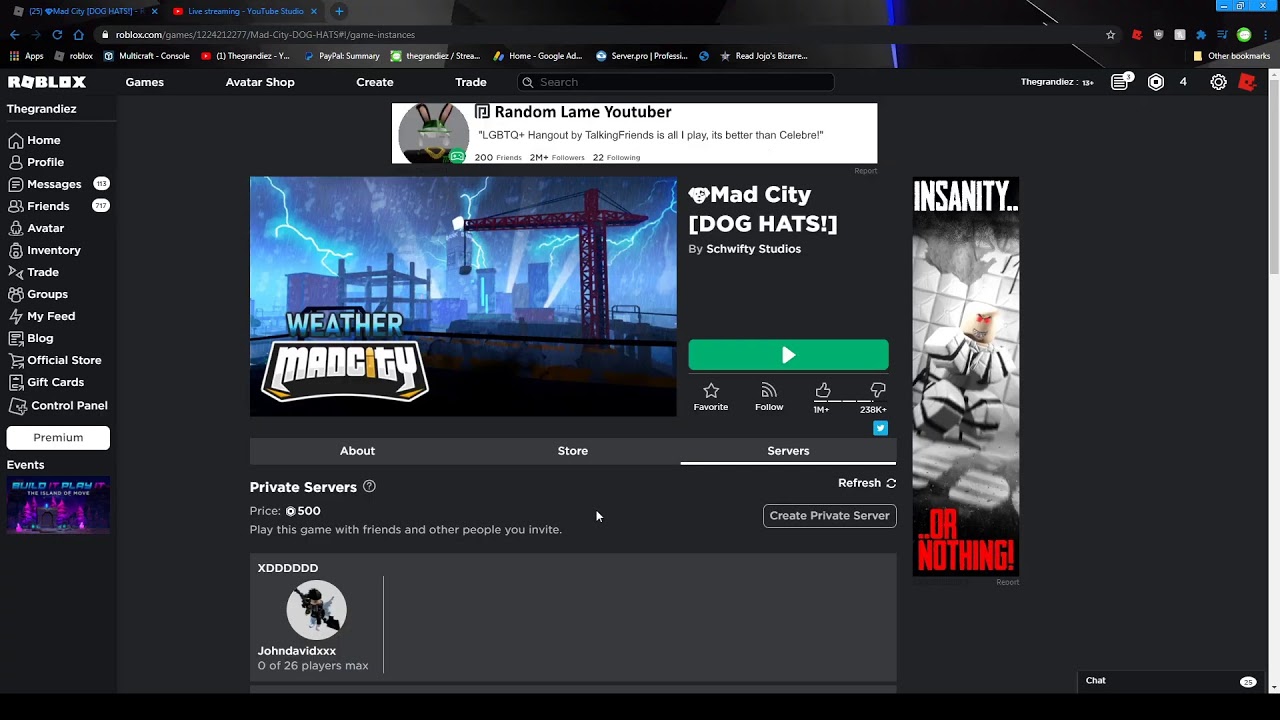Open the Johndavidxxx avatar thumbnail

pos(316,610)
